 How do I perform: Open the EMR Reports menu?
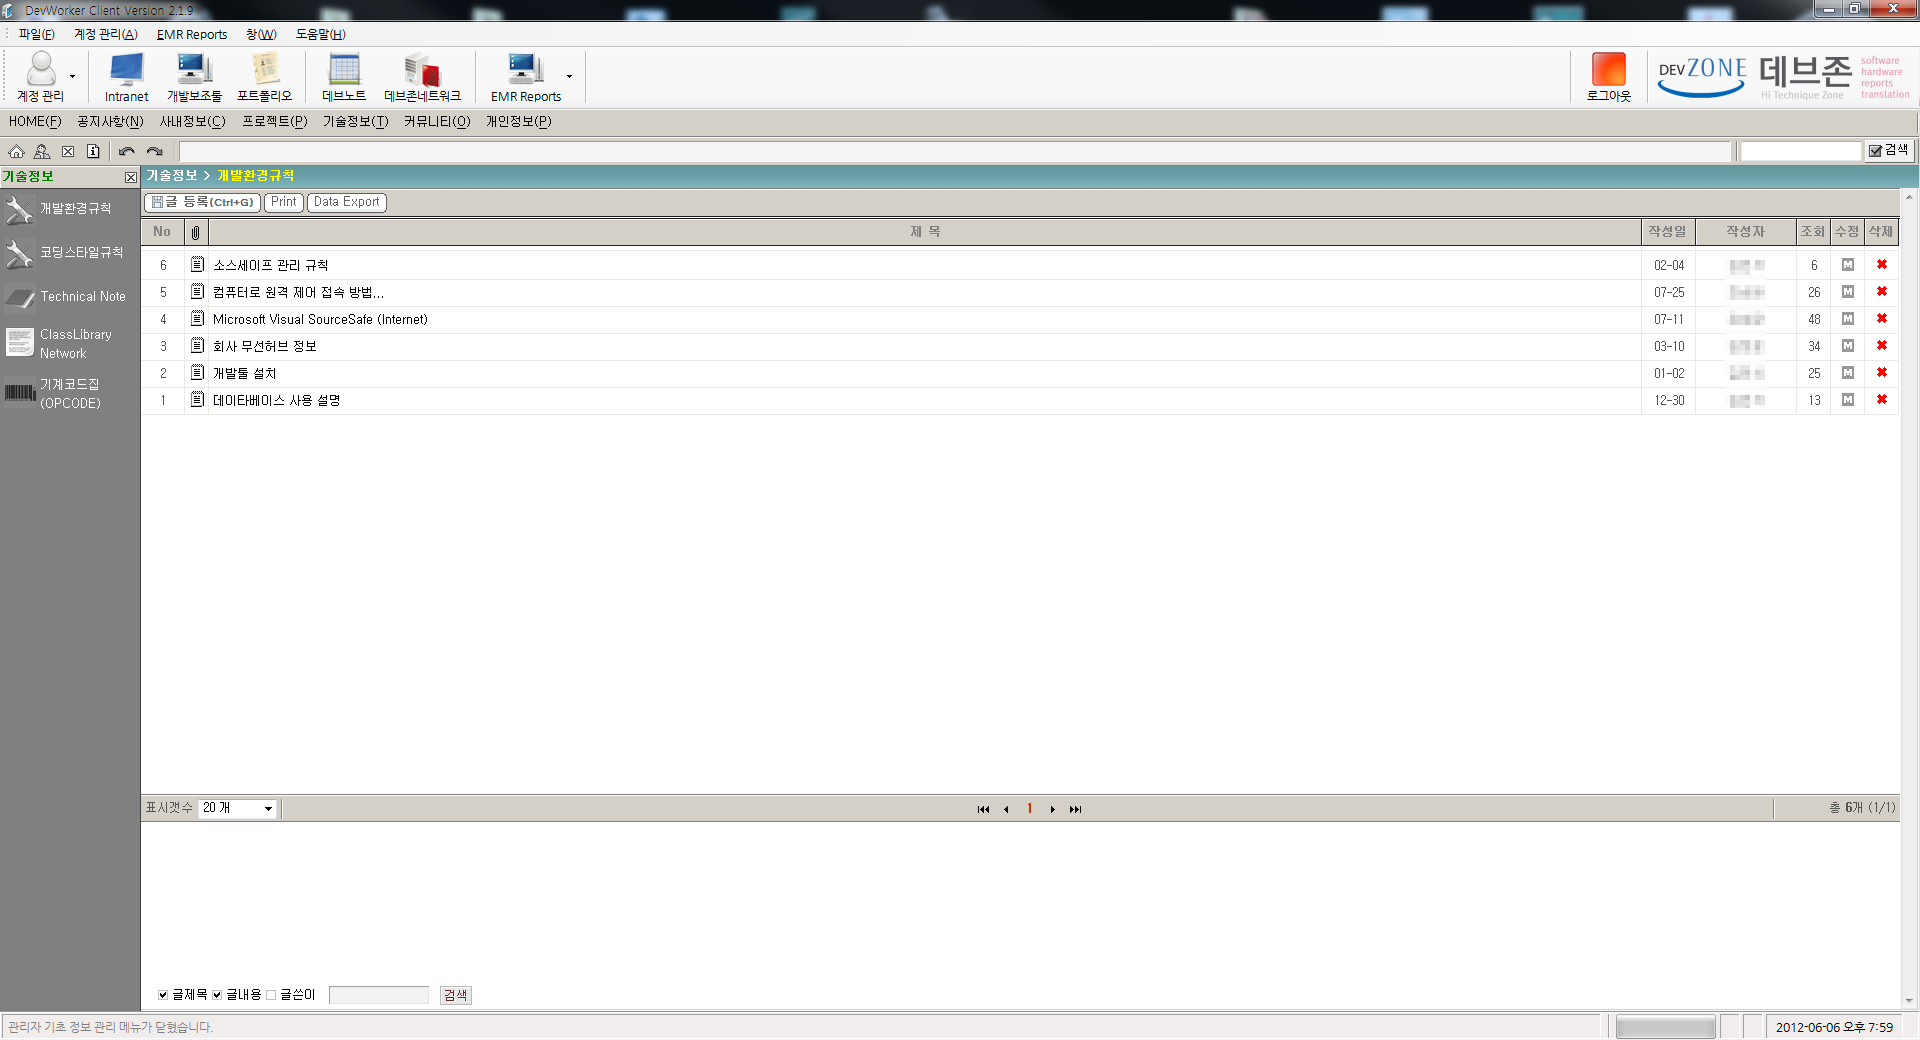pos(192,34)
